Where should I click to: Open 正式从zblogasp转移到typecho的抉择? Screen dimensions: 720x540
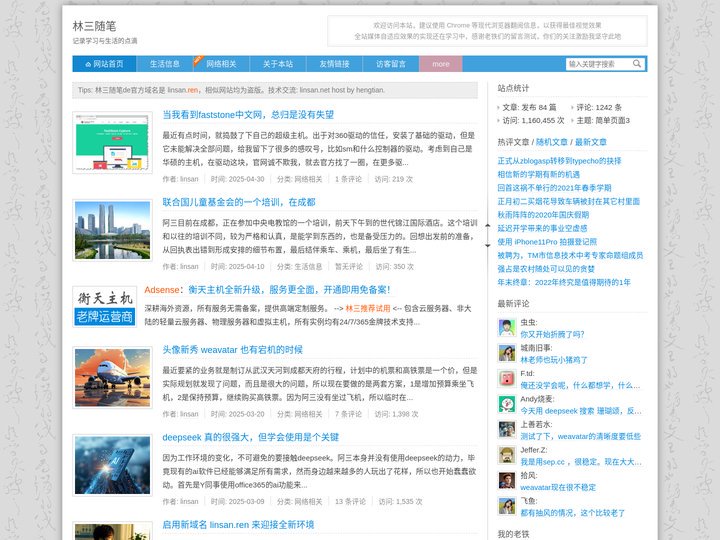[x=559, y=161]
